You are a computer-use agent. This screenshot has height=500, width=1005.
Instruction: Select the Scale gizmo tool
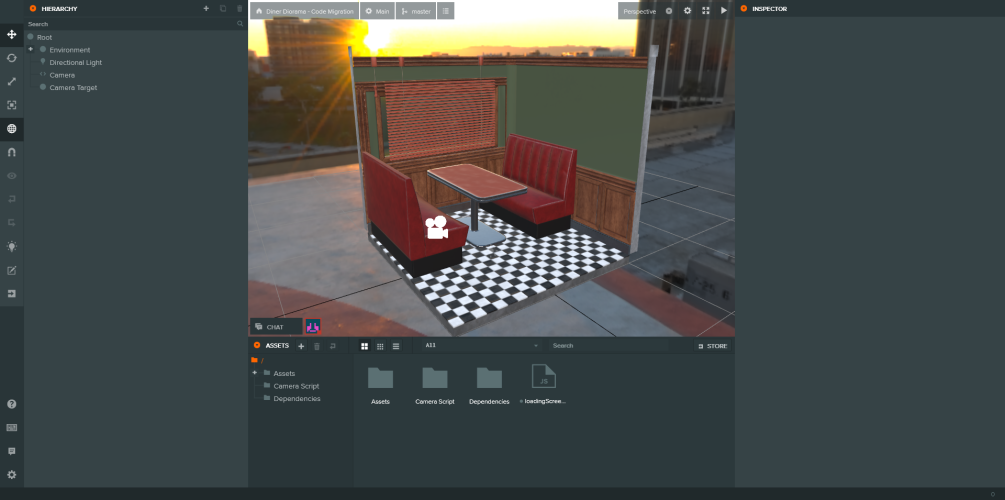point(12,81)
